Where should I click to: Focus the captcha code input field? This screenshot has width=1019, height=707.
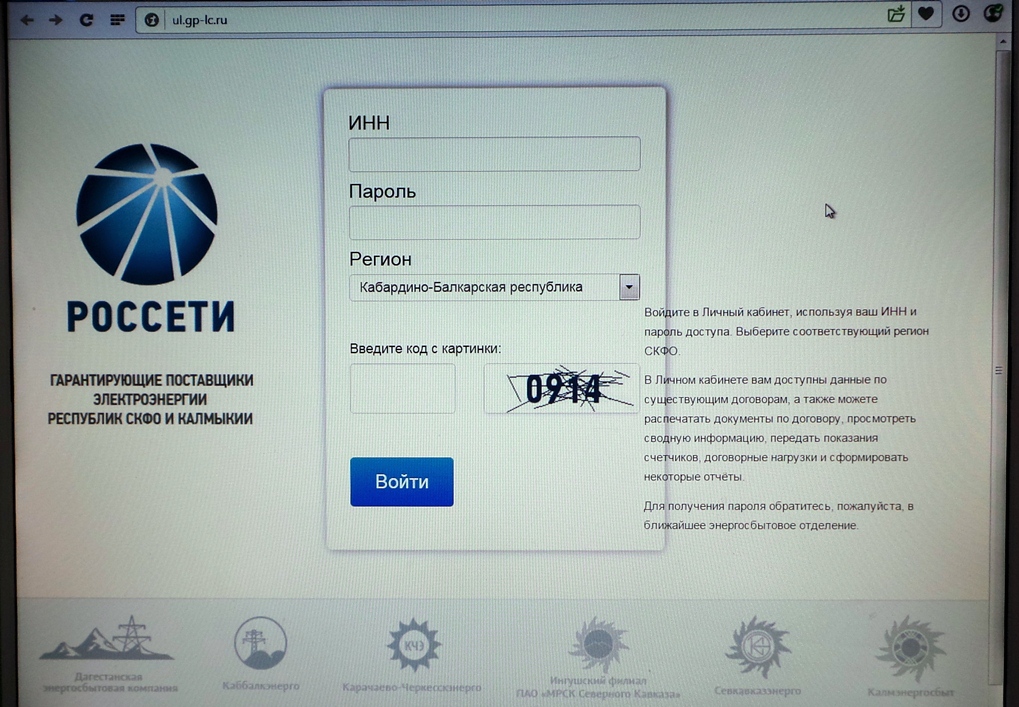(x=403, y=389)
